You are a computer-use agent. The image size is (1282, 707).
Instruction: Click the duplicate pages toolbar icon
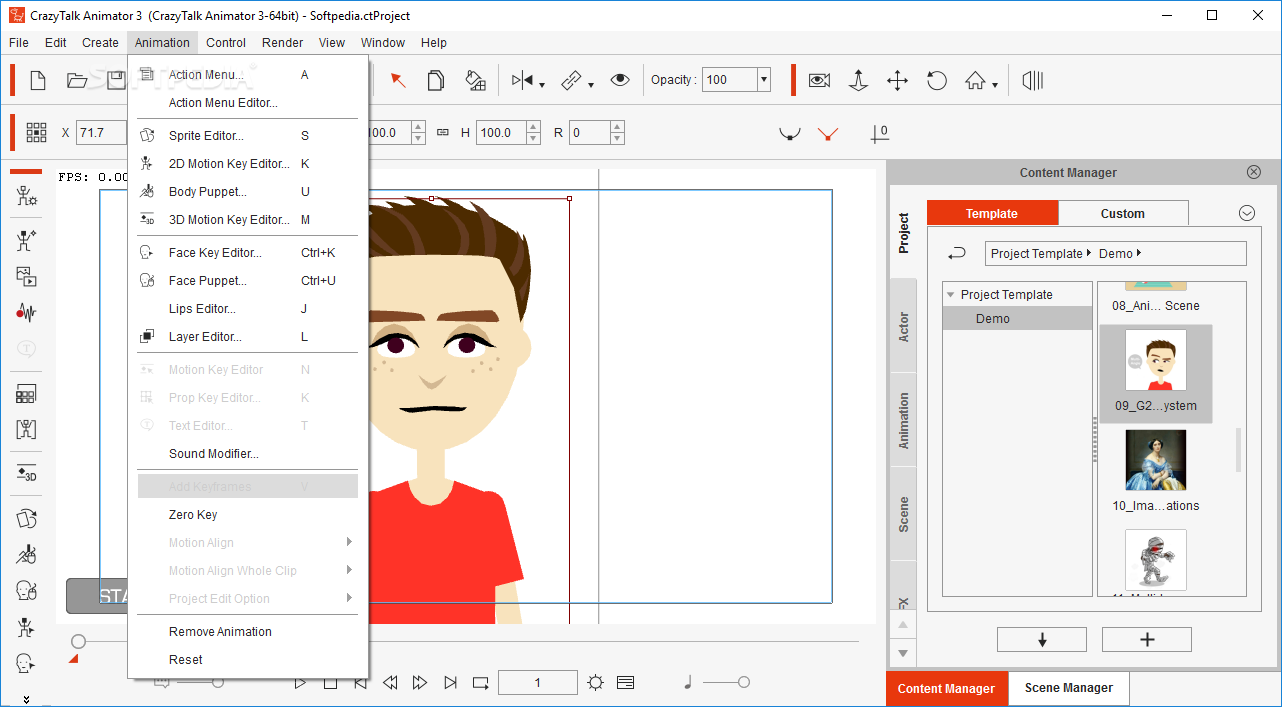click(436, 81)
